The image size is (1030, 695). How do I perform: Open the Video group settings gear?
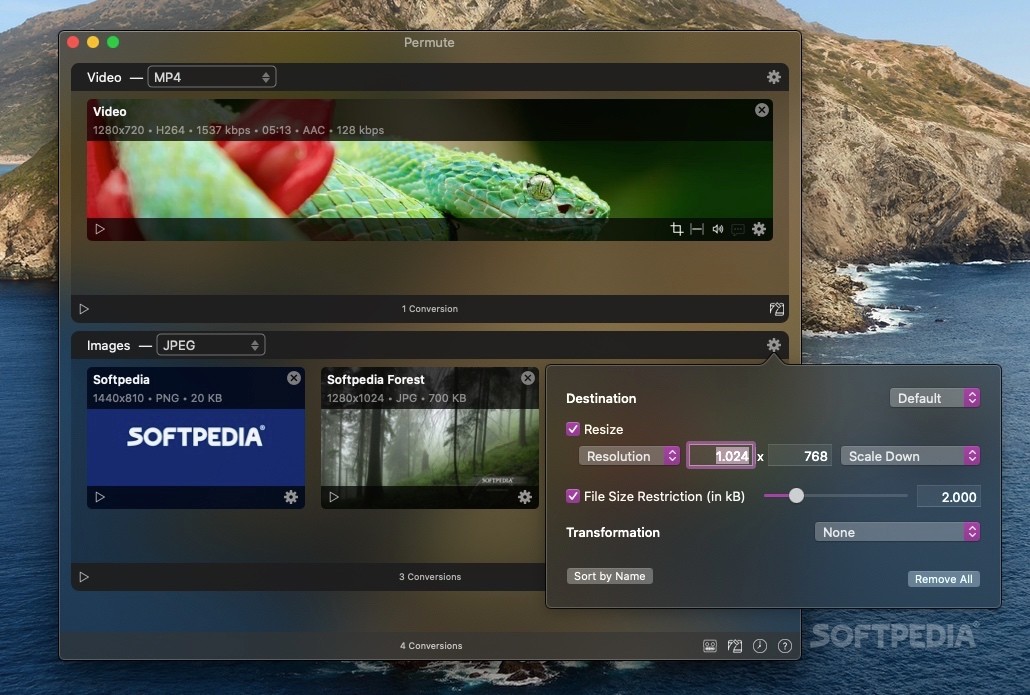774,77
